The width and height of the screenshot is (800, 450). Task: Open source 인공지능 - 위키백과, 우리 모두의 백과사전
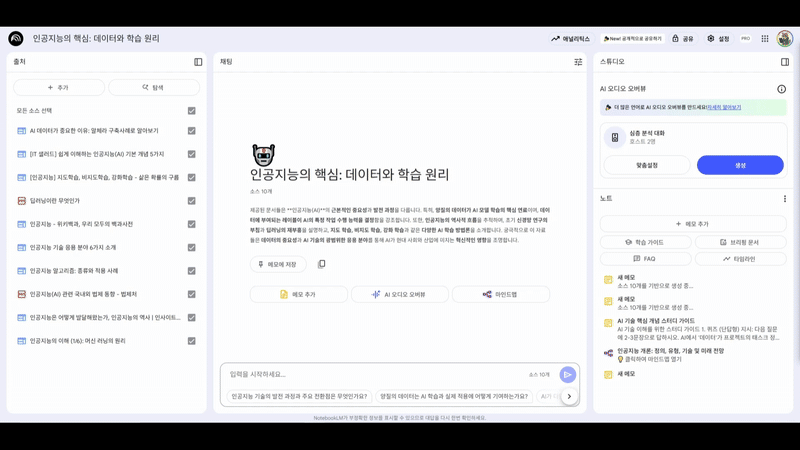(81, 224)
